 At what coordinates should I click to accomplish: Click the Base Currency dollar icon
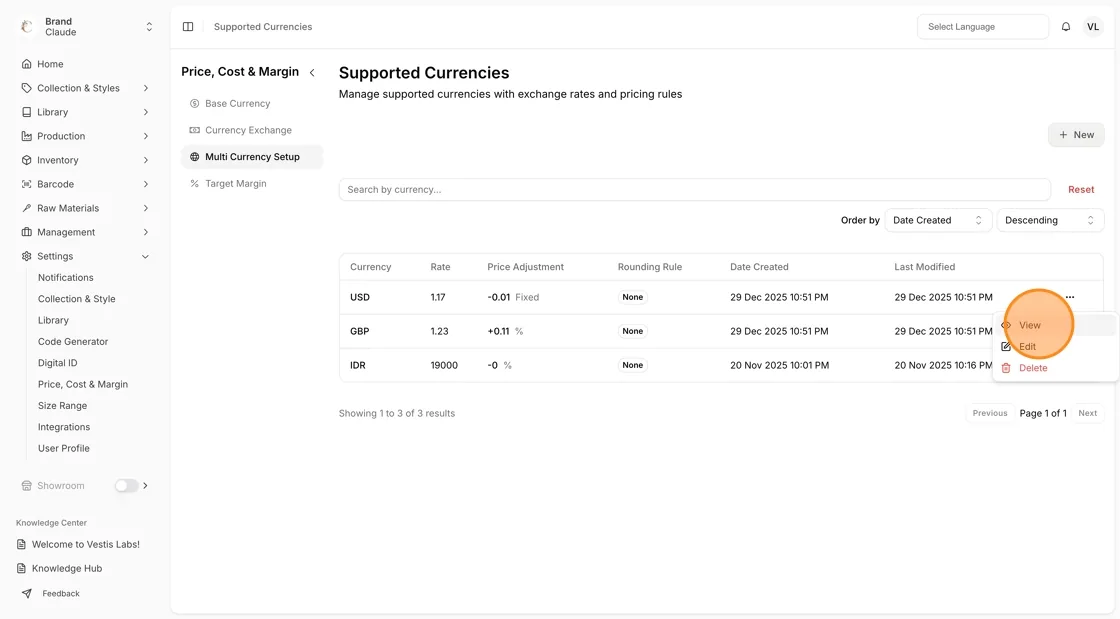[194, 104]
